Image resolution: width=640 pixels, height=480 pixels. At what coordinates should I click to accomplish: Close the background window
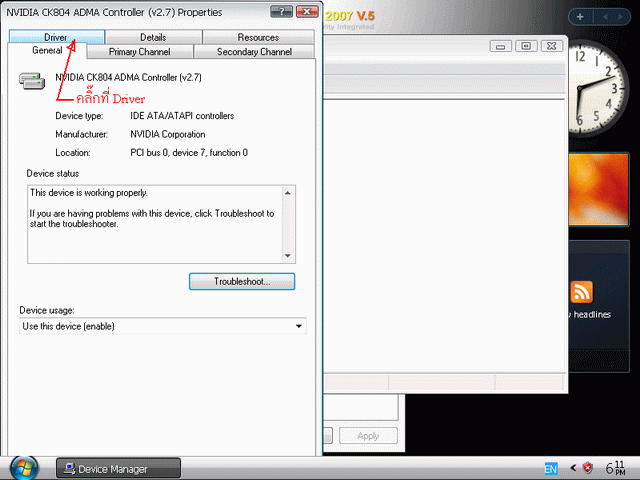(x=552, y=46)
